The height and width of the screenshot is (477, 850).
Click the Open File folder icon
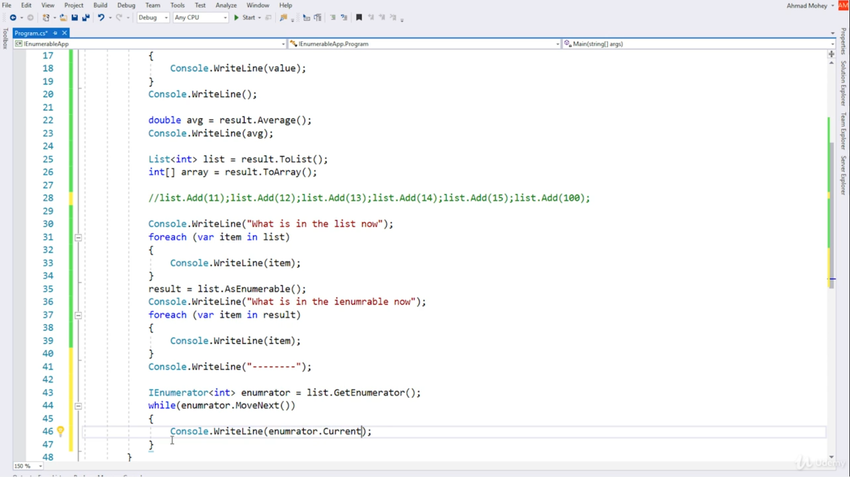[x=63, y=17]
